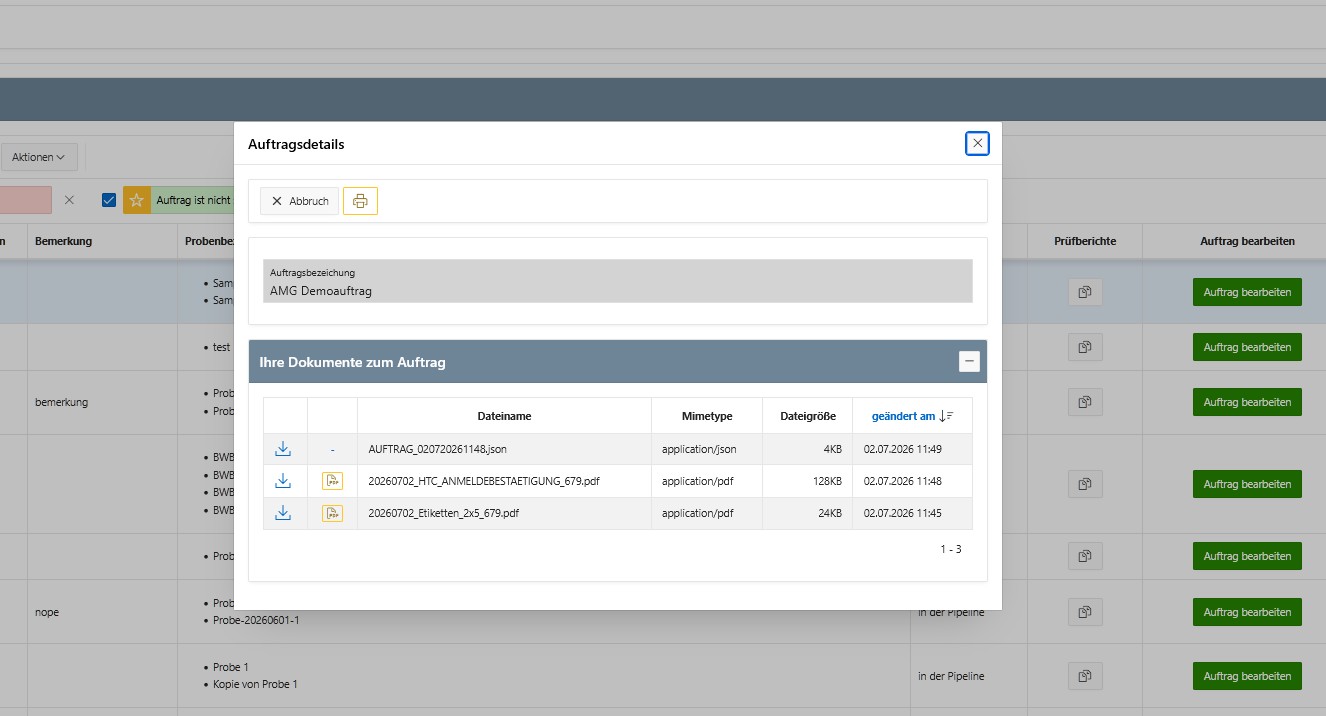Click 'Auftrag bearbeiten' button in BWB row

coord(1247,484)
